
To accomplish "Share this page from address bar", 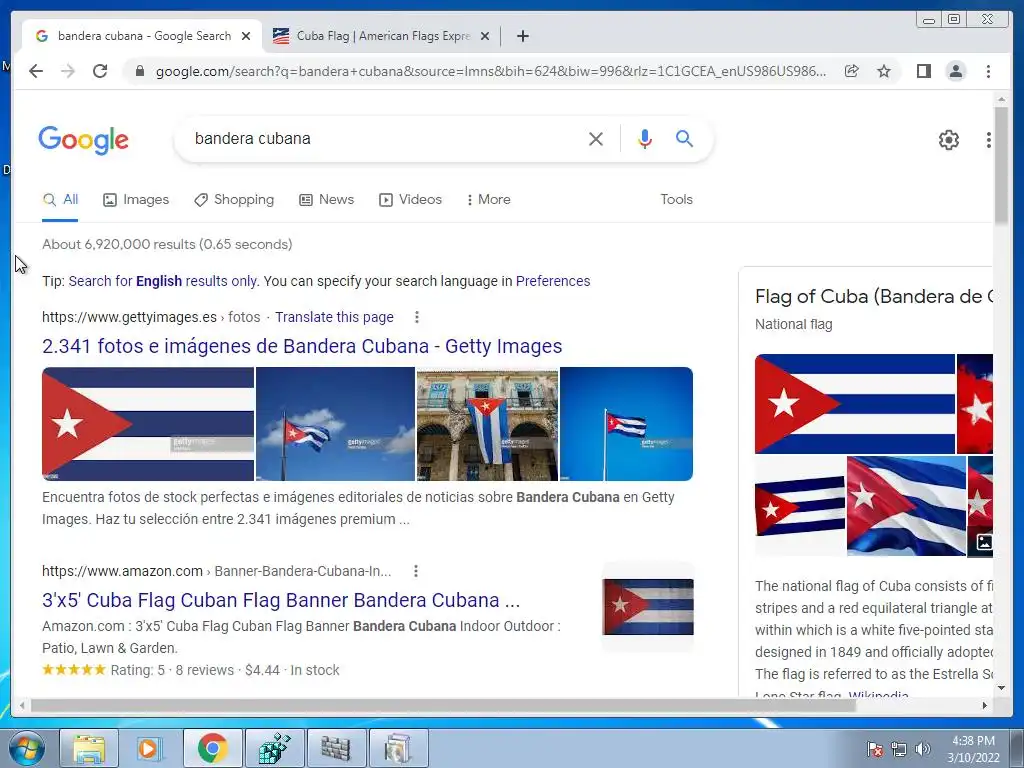I will click(x=851, y=71).
